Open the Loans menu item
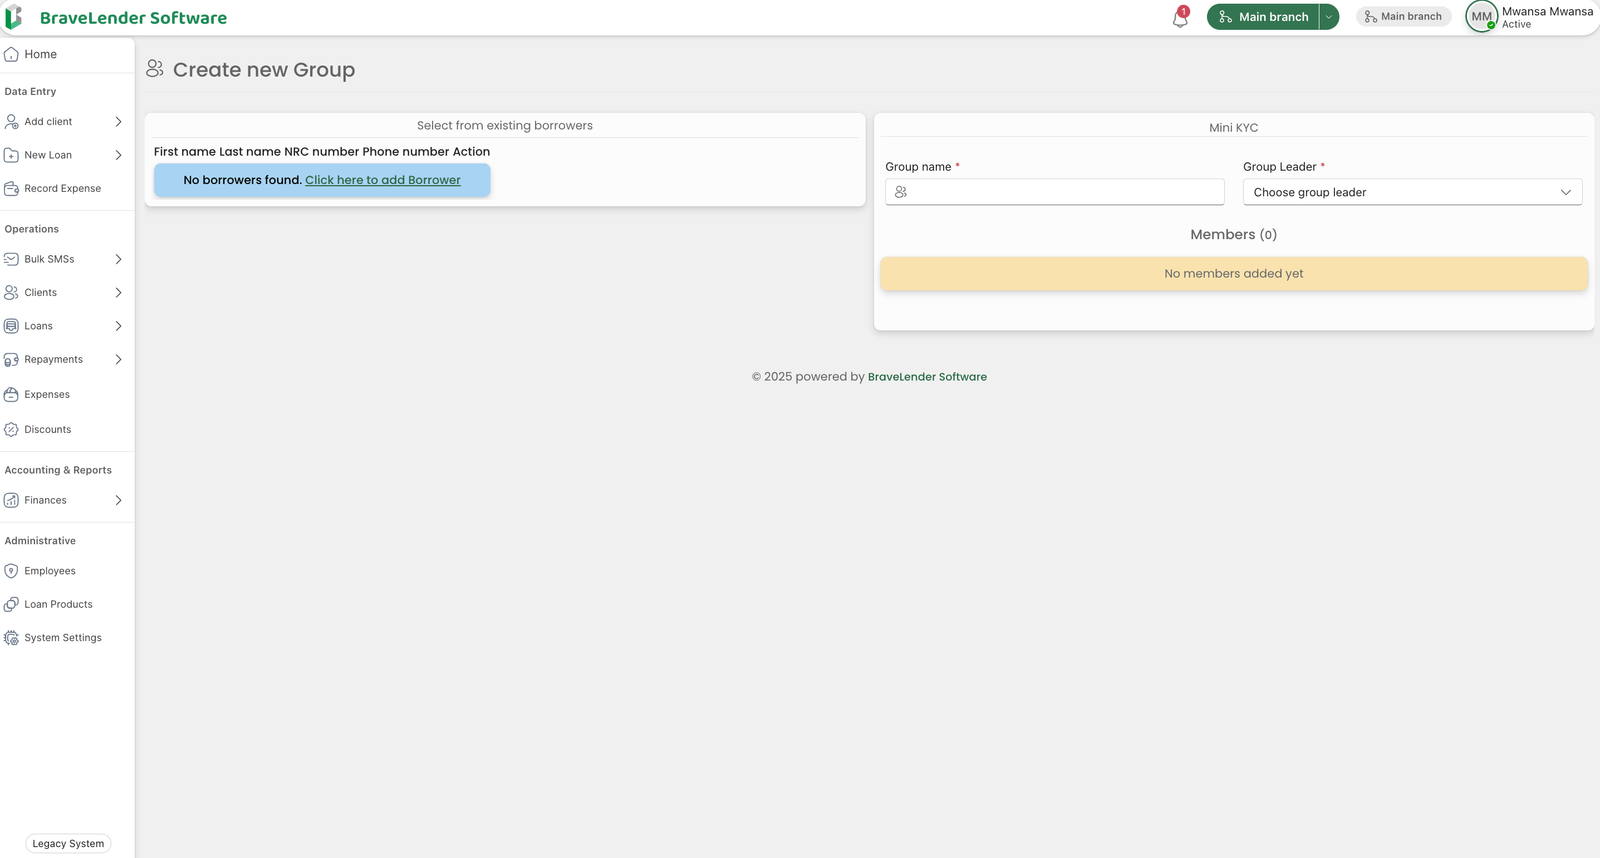1600x858 pixels. 39,326
